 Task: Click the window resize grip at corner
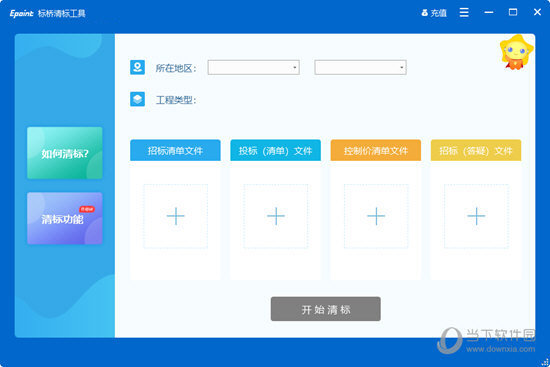(x=546, y=363)
